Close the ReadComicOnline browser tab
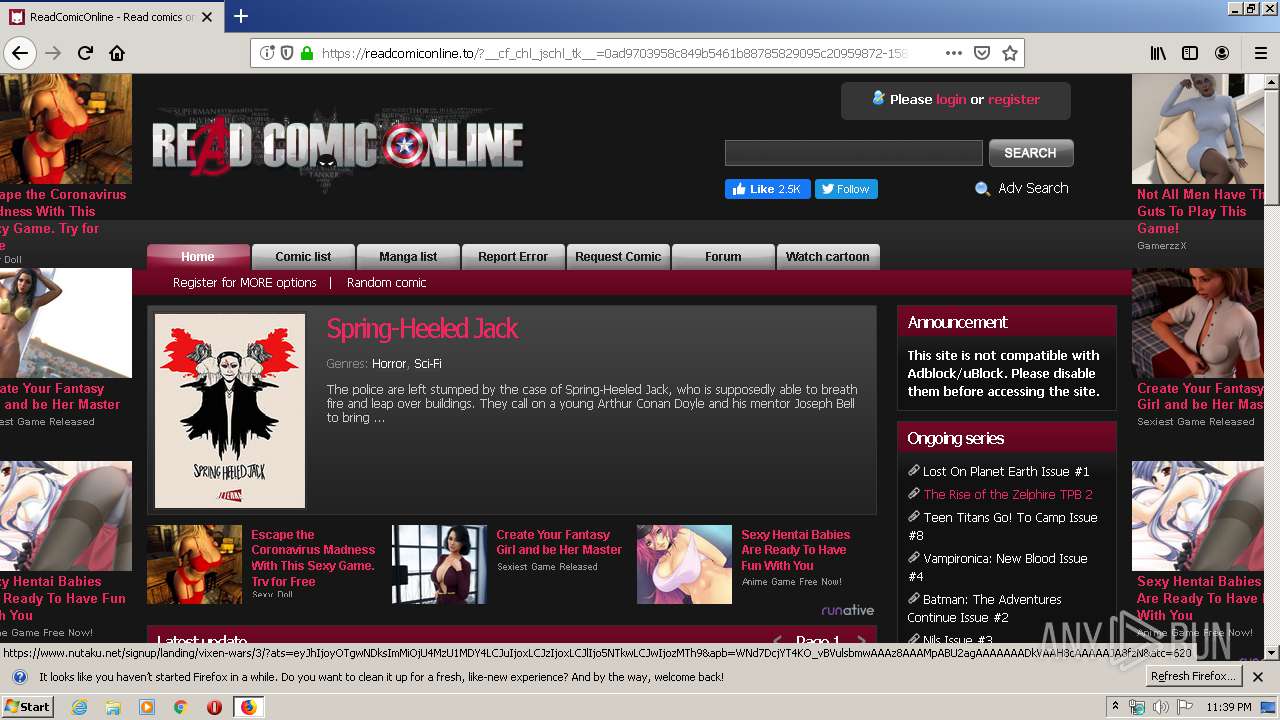The height and width of the screenshot is (720, 1280). point(208,17)
